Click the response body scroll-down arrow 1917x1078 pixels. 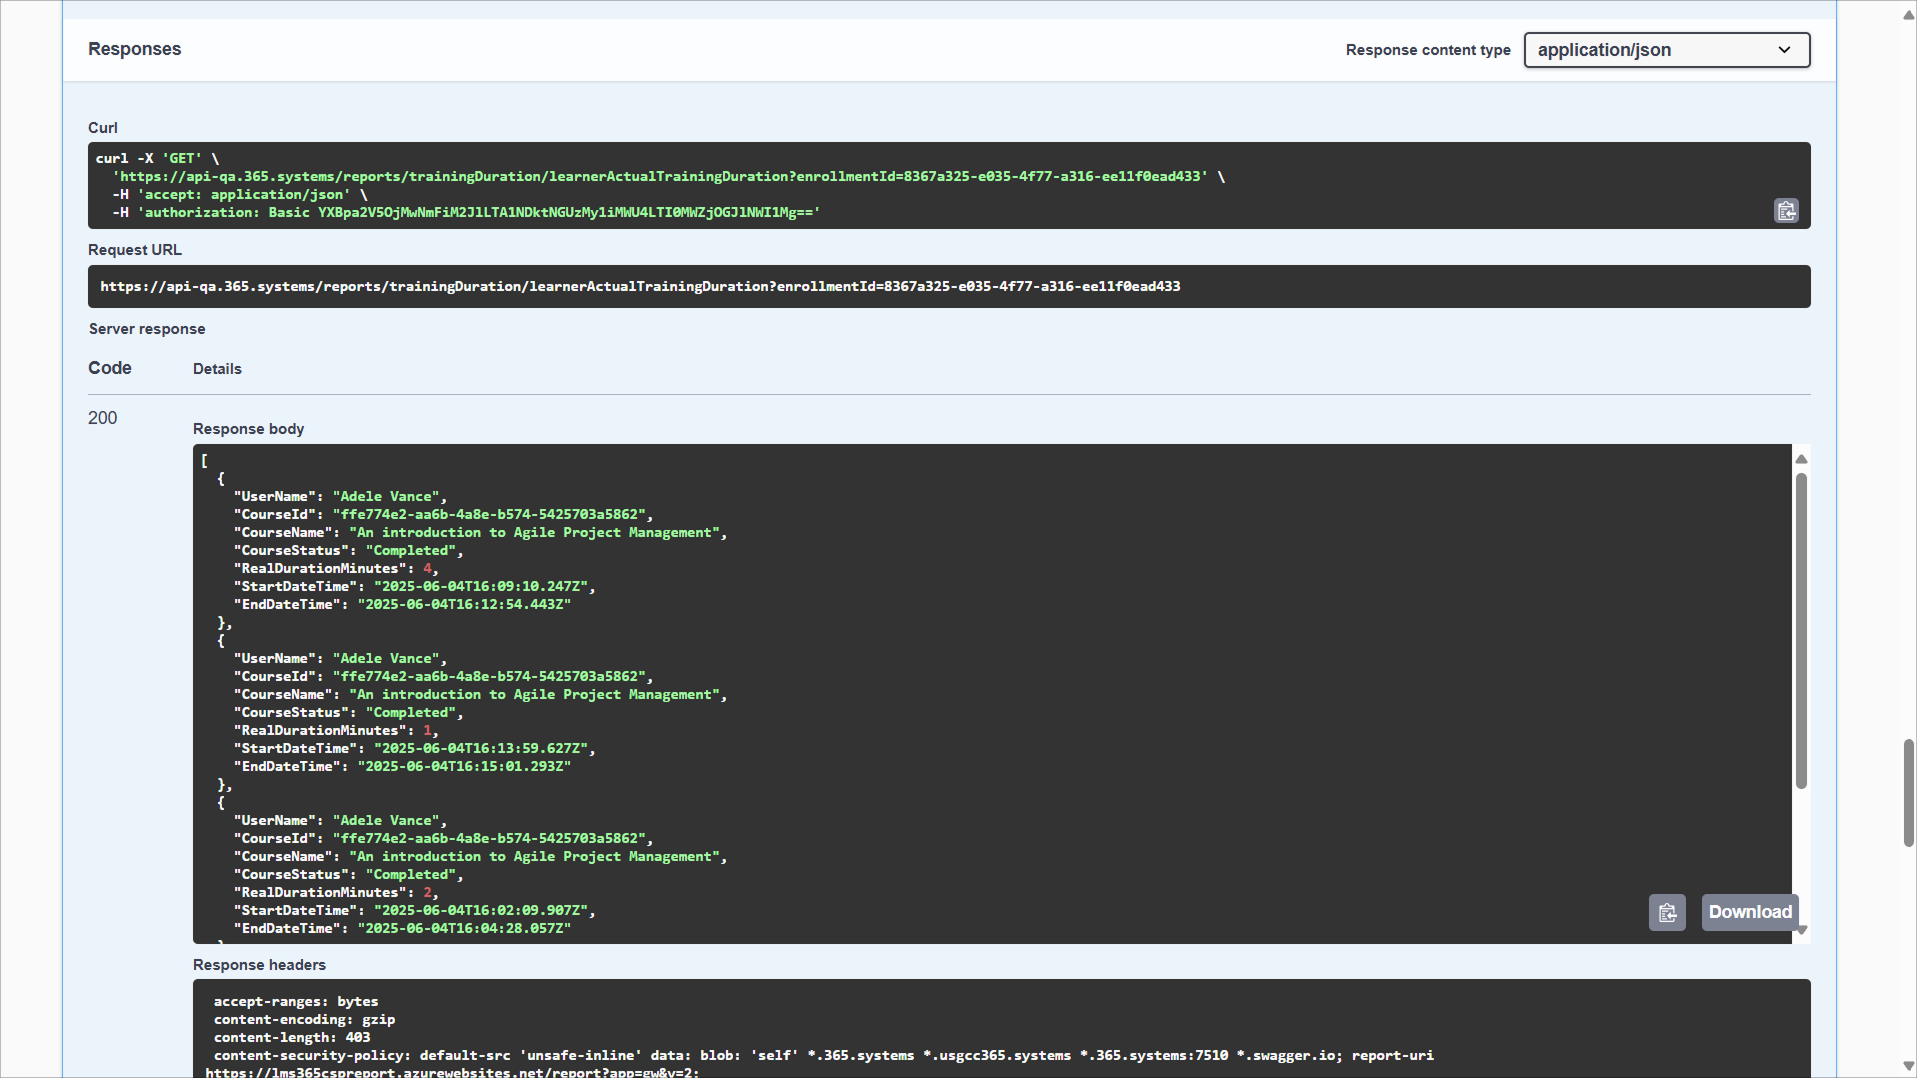[x=1801, y=930]
